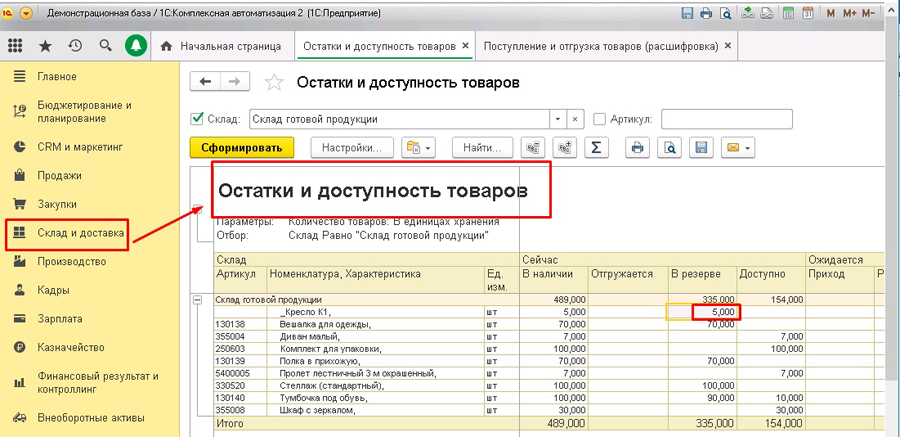Open Внеоборотные активы section

(90, 417)
